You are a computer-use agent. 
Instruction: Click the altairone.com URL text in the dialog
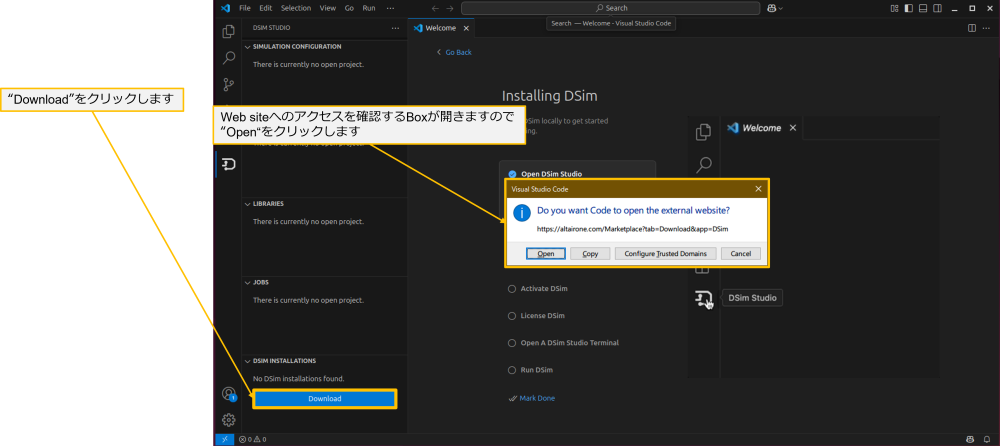click(633, 228)
